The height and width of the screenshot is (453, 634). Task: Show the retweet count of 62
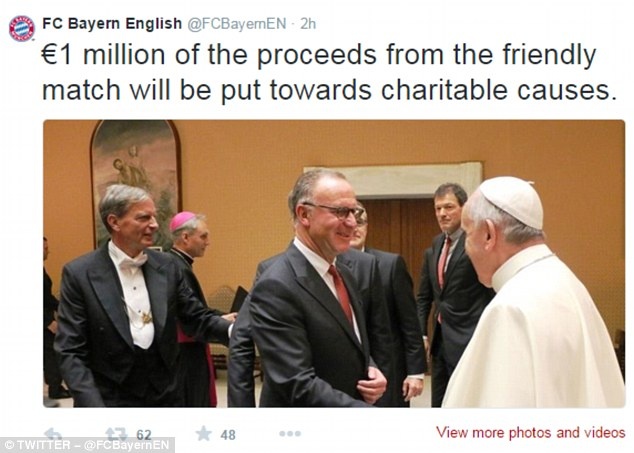[144, 435]
